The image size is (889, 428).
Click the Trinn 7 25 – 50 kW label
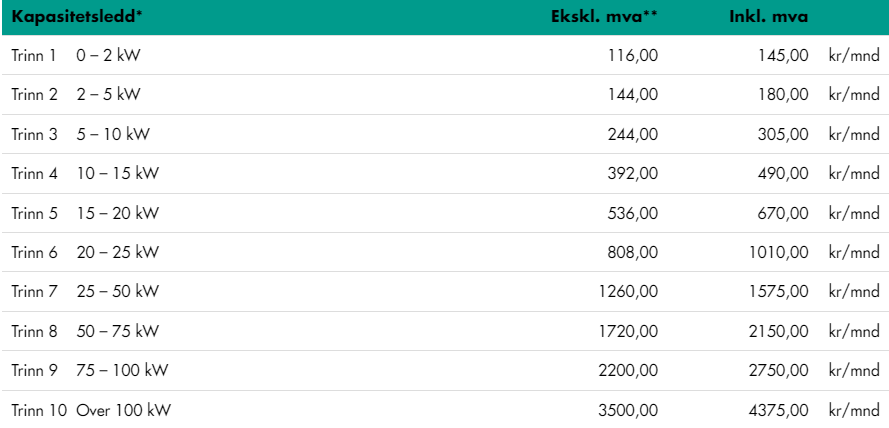[85, 292]
